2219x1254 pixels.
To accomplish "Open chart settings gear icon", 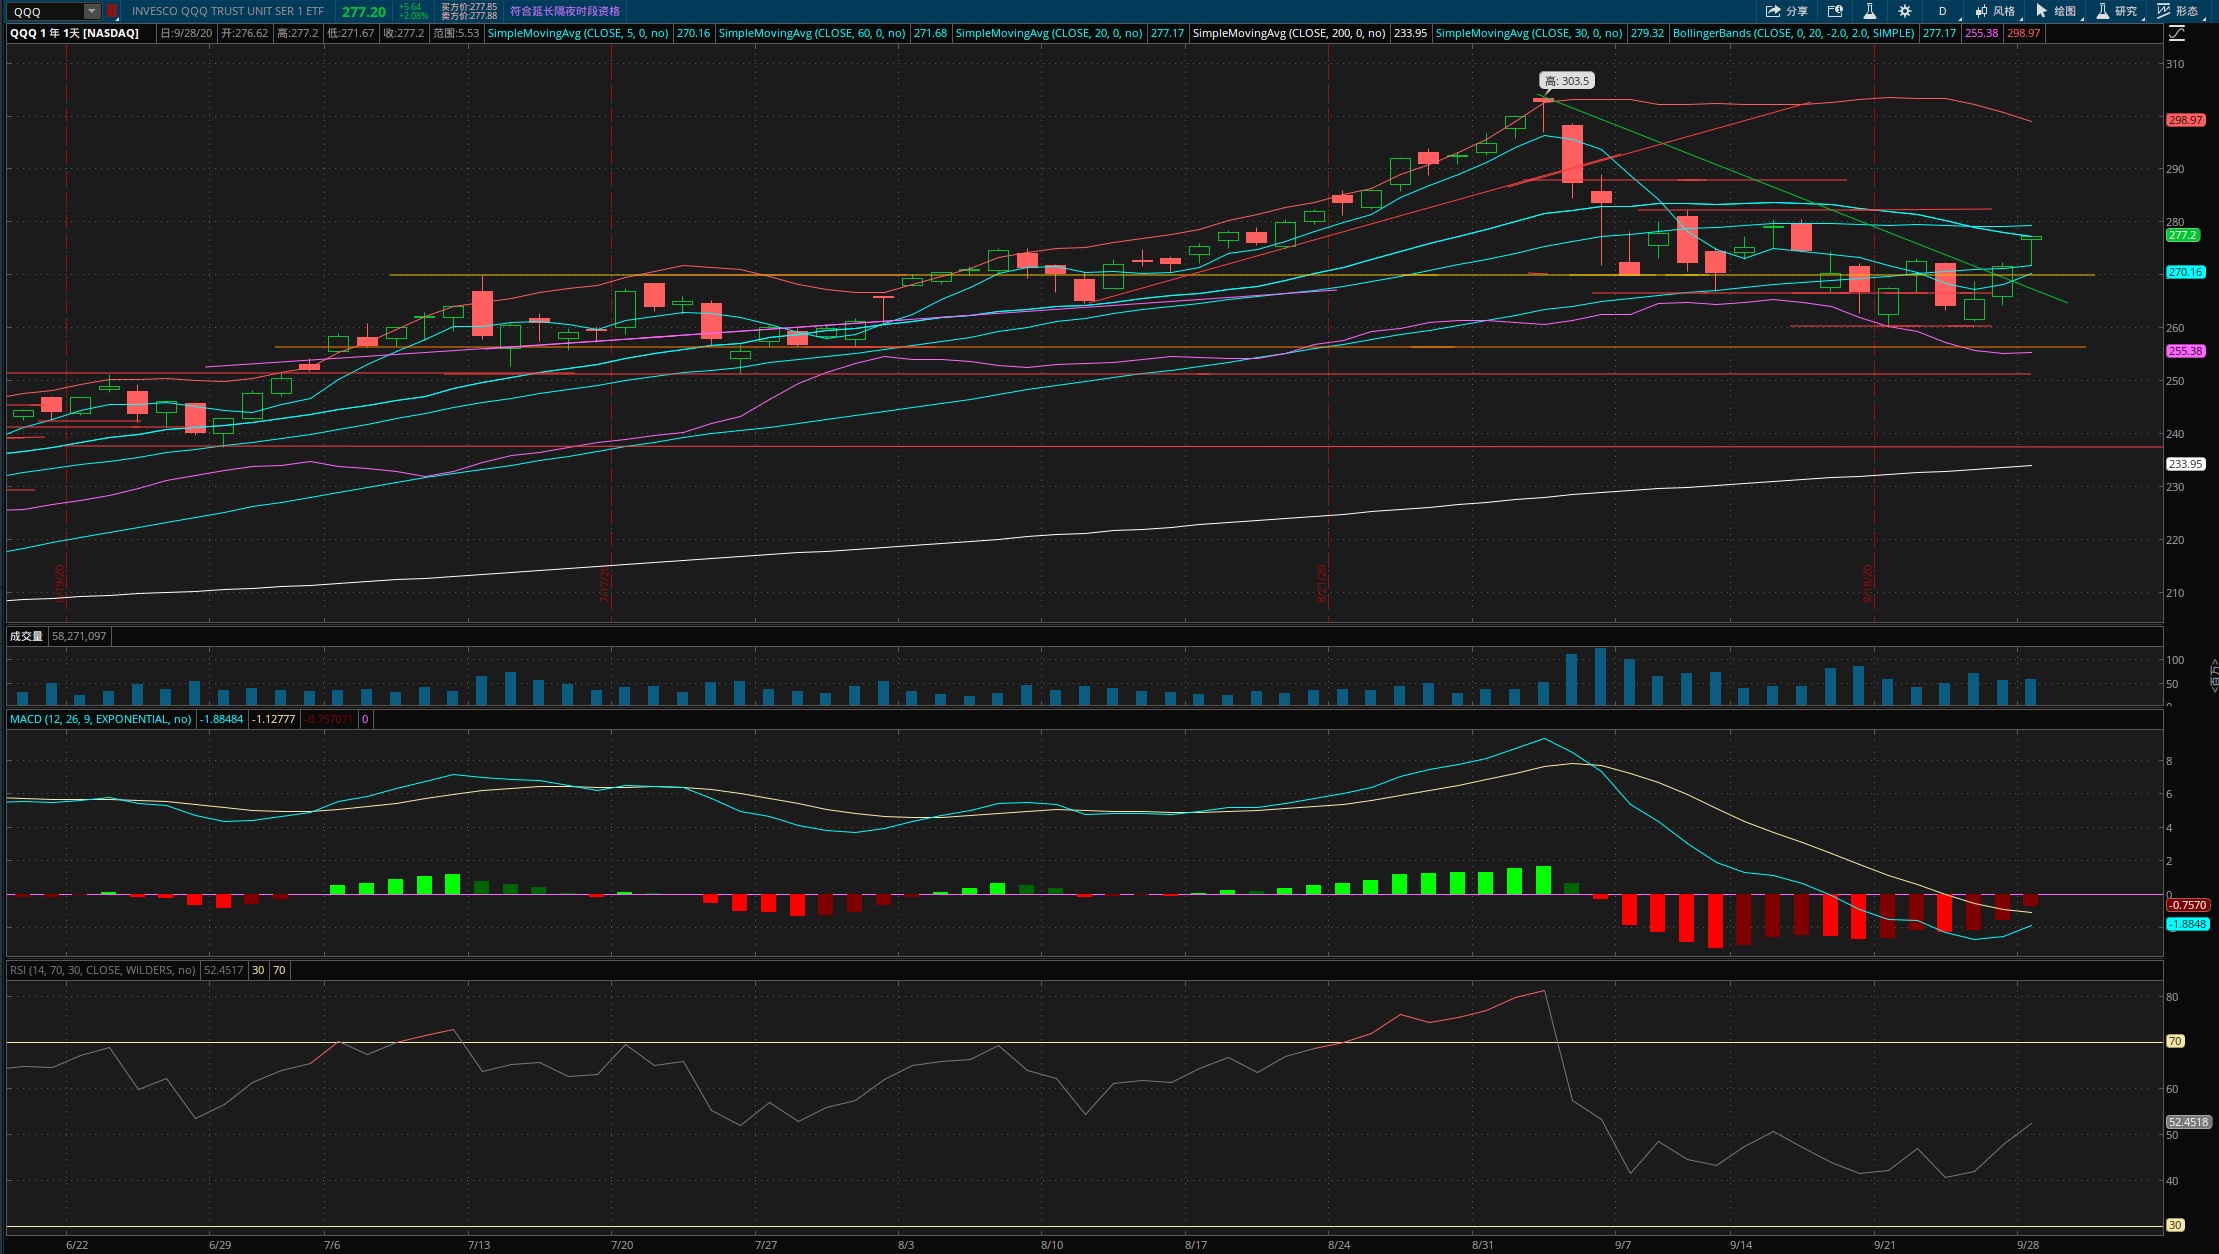I will (1905, 11).
